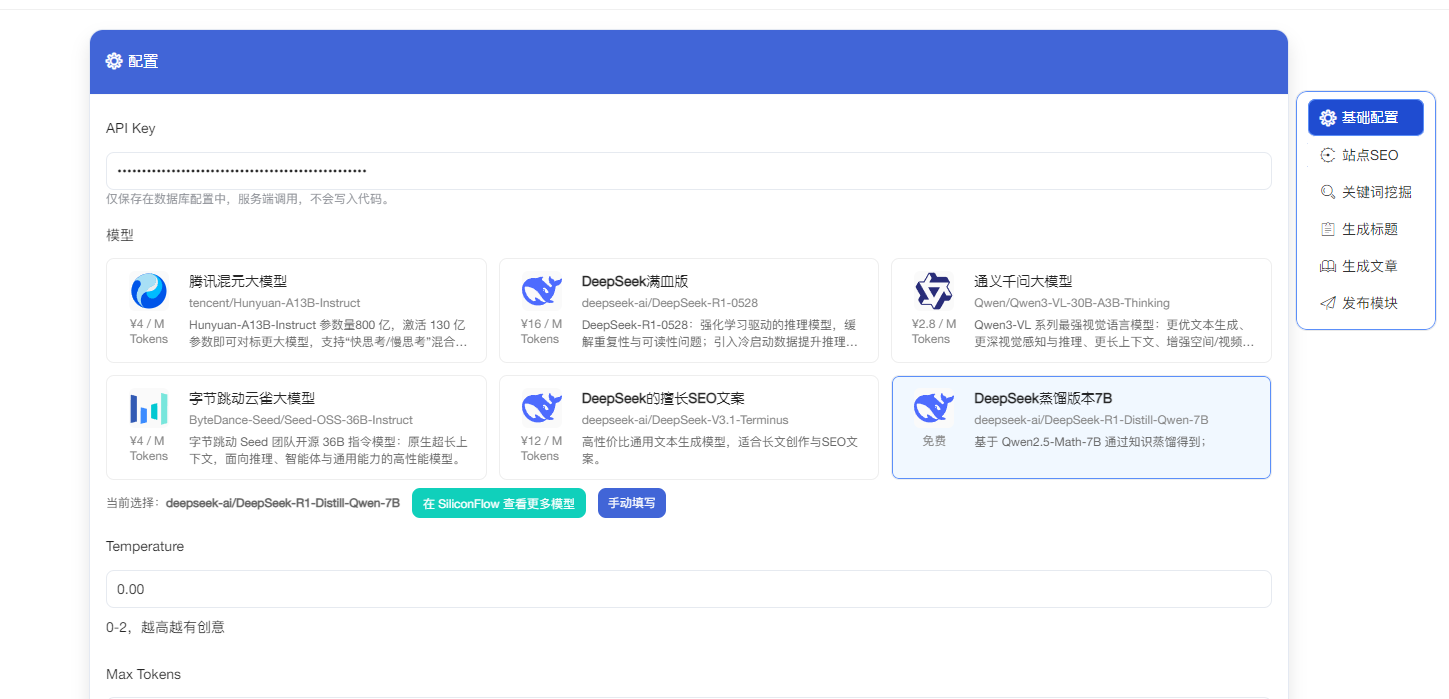1449x699 pixels.
Task: Click the magnifier icon for 关键词挖掘
Action: click(x=1328, y=192)
